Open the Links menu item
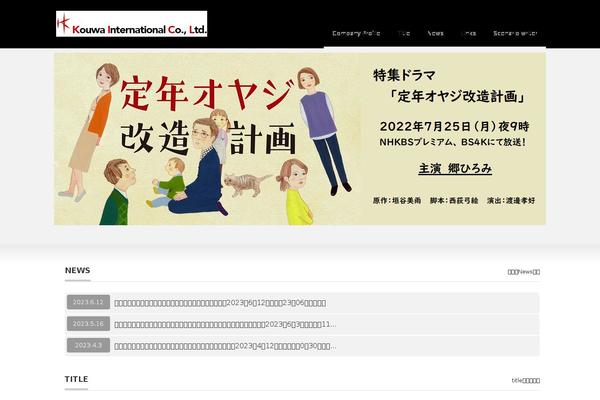The height and width of the screenshot is (400, 600). click(x=468, y=33)
